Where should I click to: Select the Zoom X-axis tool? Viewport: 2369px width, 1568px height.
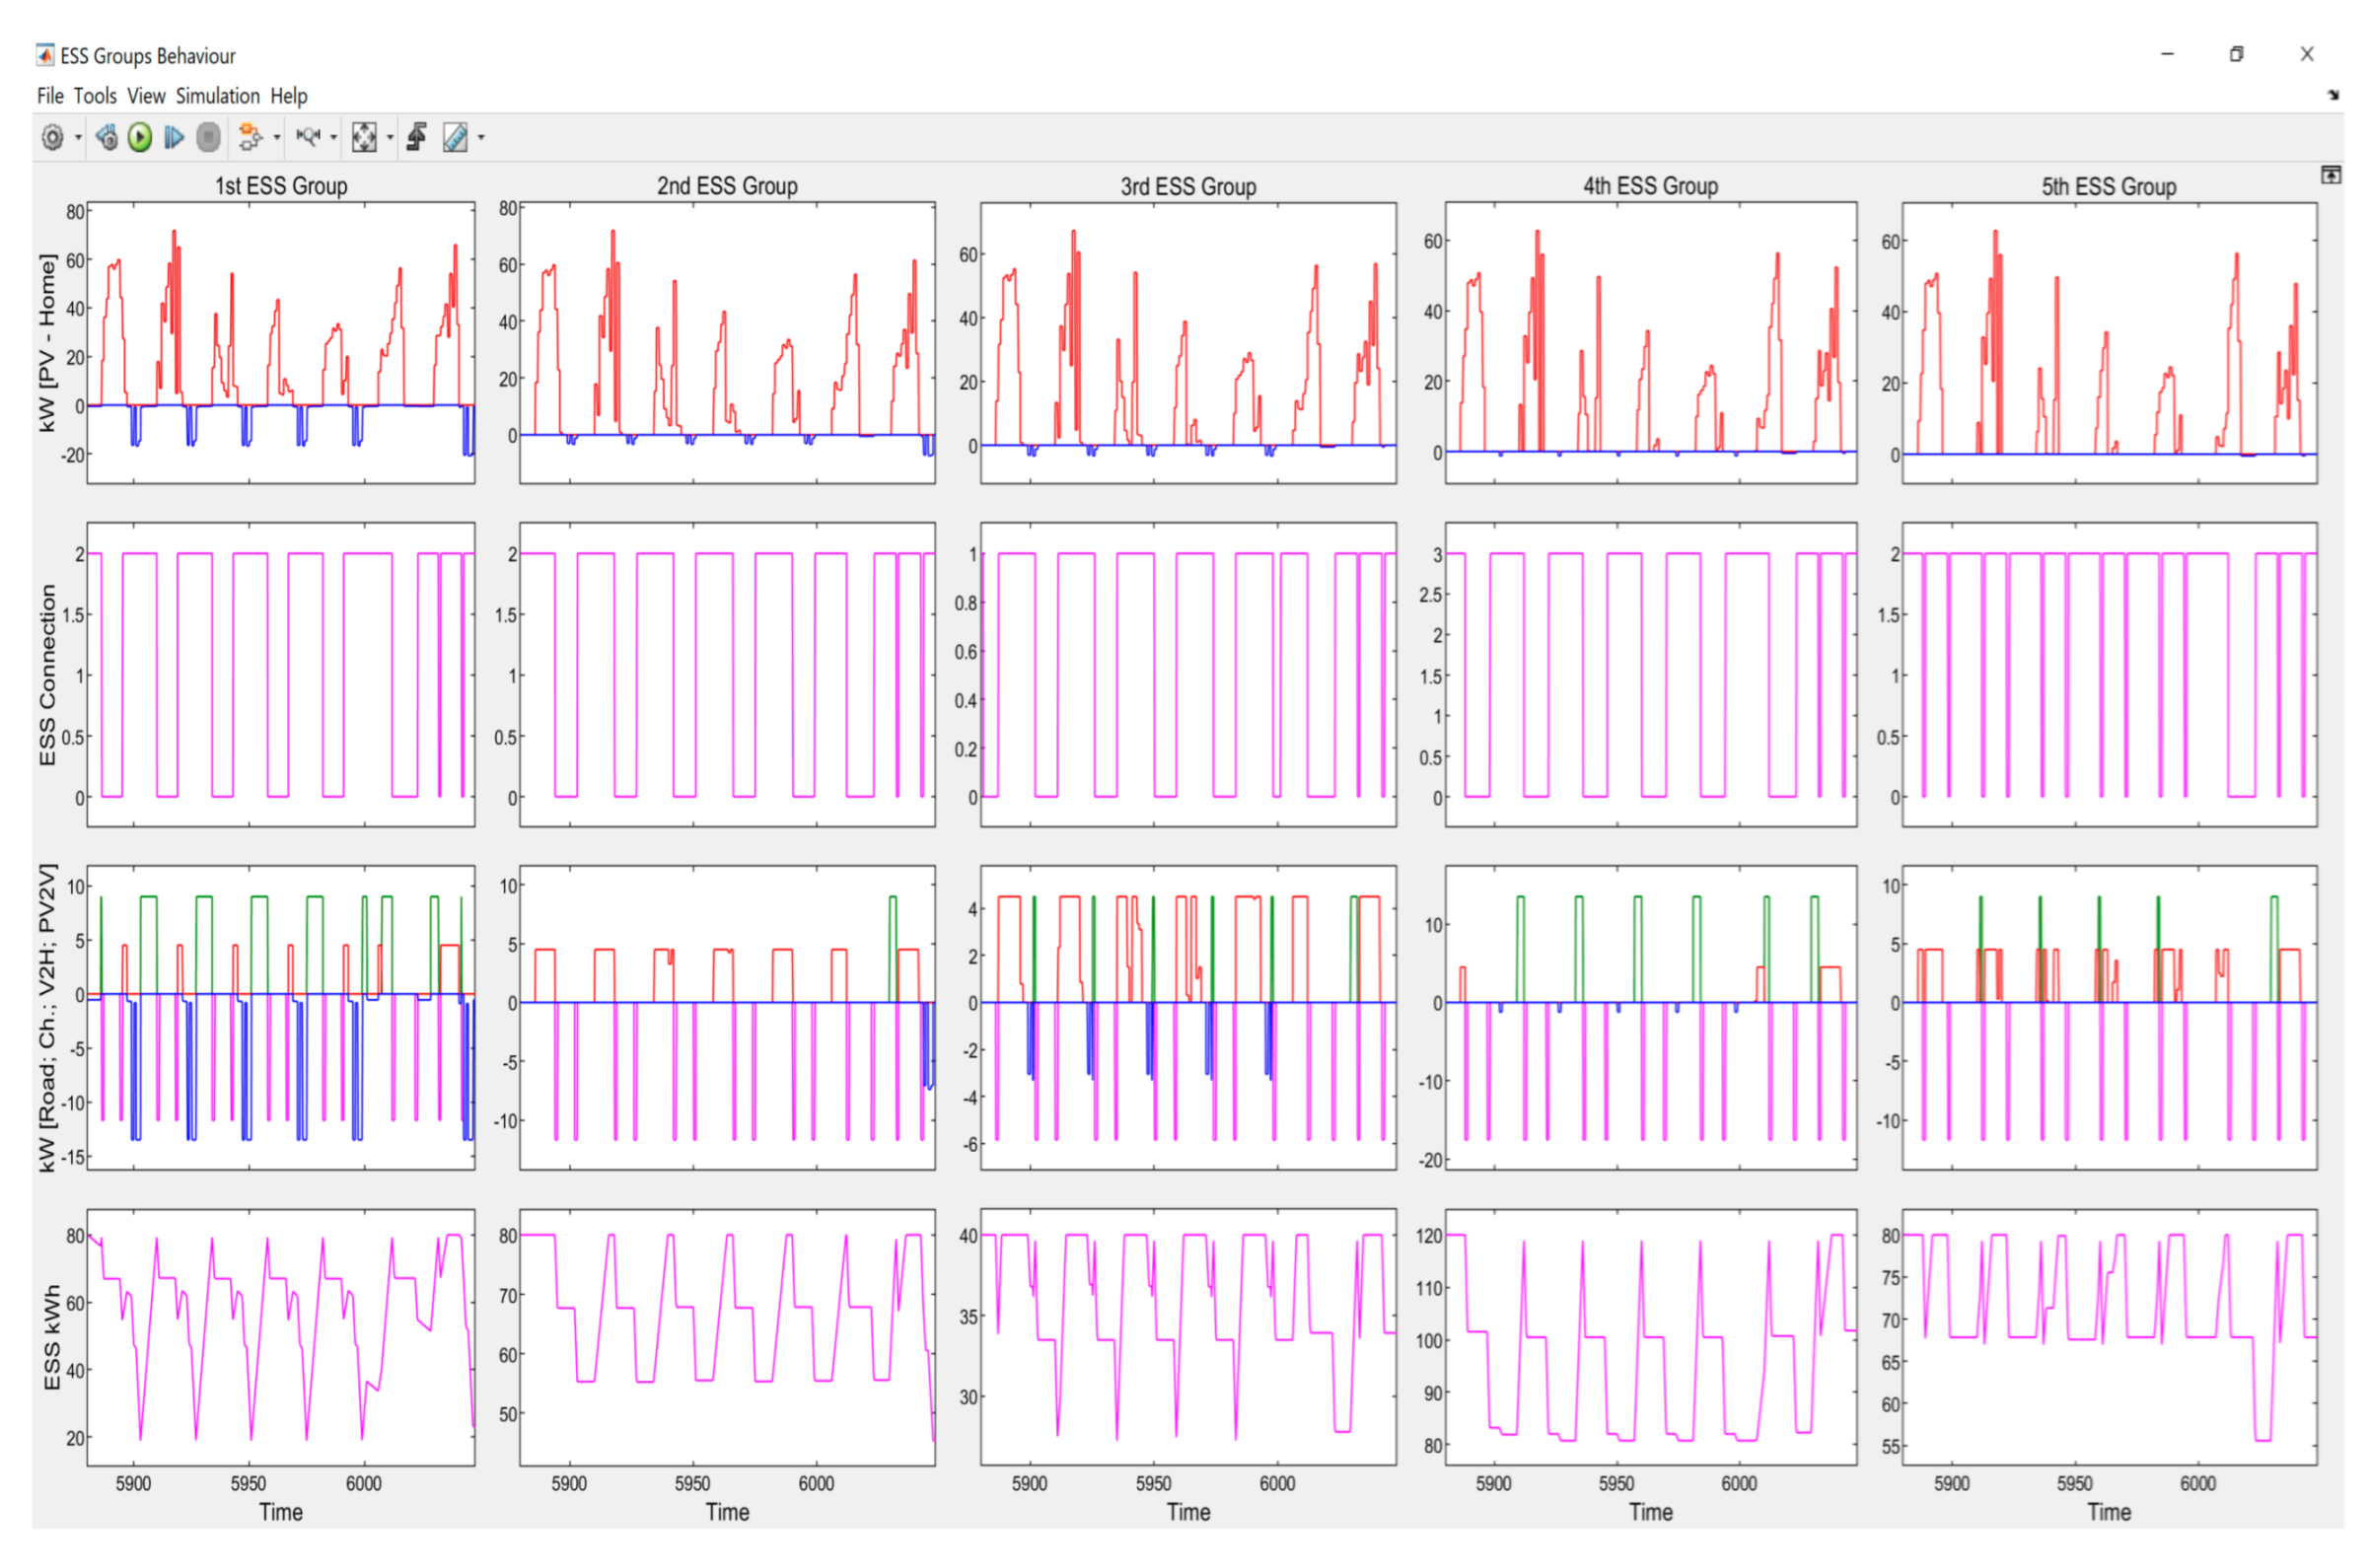point(308,137)
